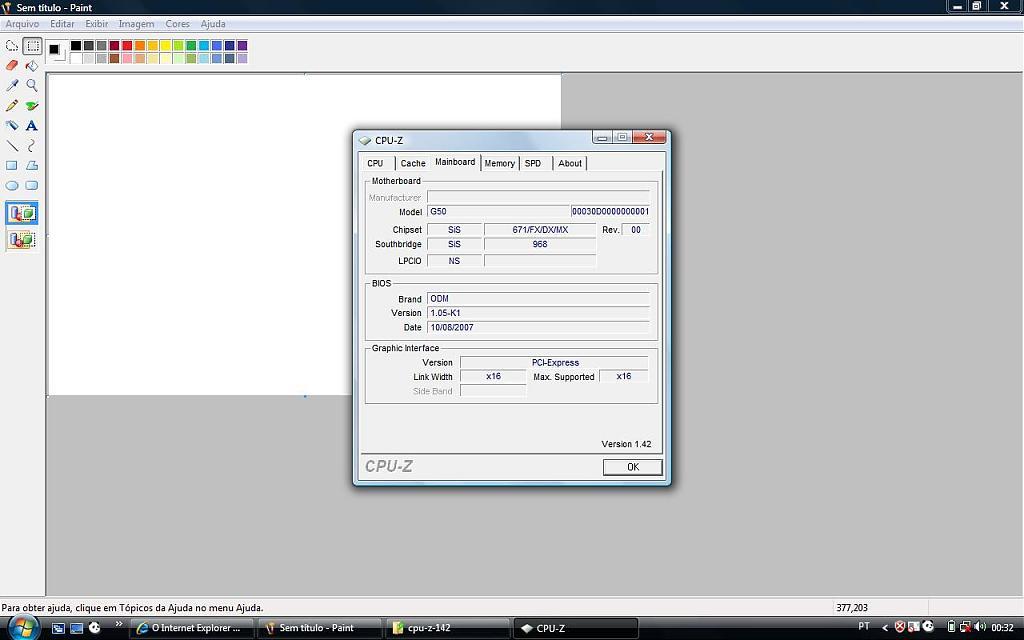Click the OK button in CPU-Z
This screenshot has height=640, width=1024.
point(632,467)
